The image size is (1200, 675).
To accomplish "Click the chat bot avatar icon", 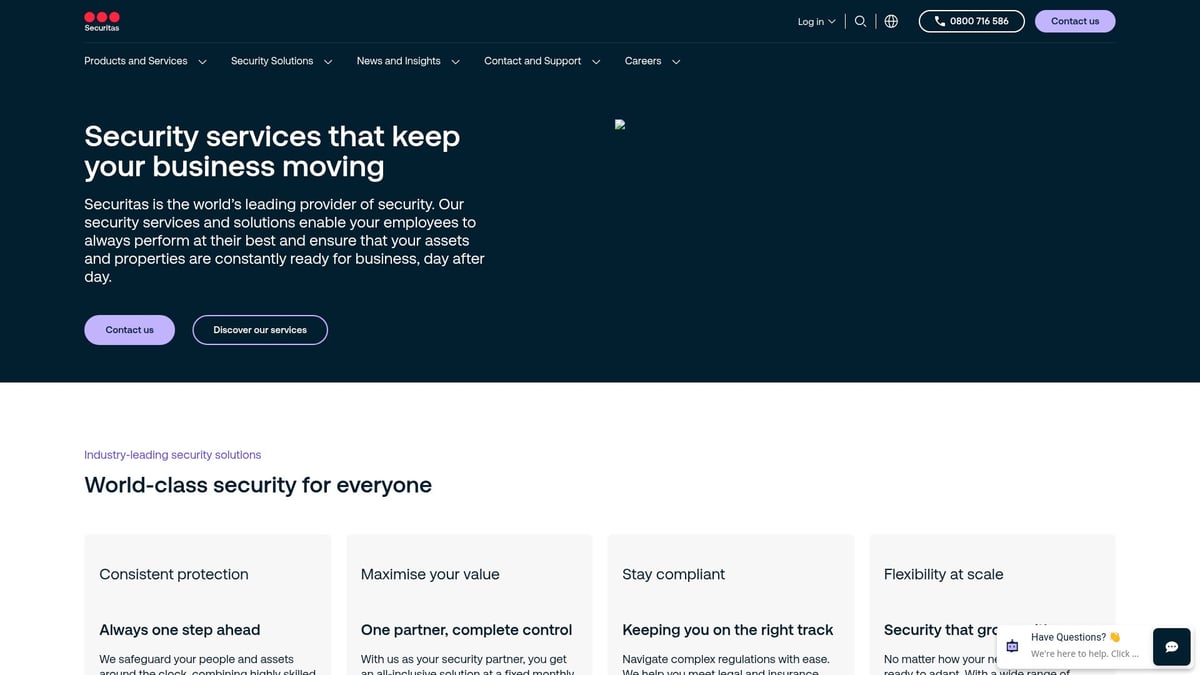I will click(1012, 646).
